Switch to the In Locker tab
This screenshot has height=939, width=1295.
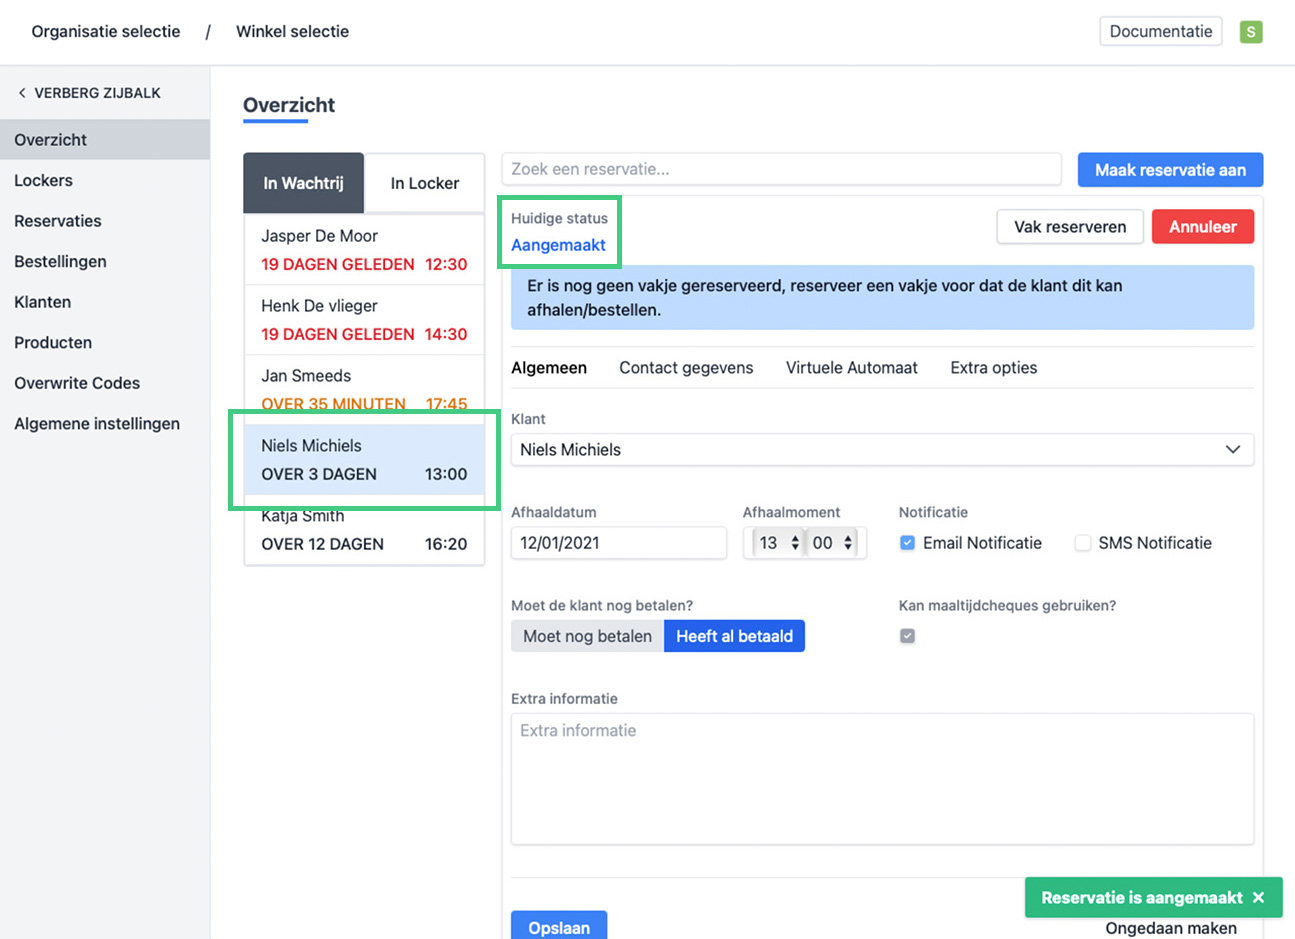424,183
